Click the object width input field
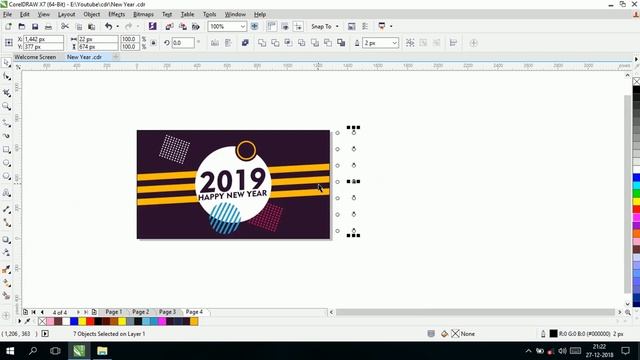640x360 pixels. pos(98,39)
